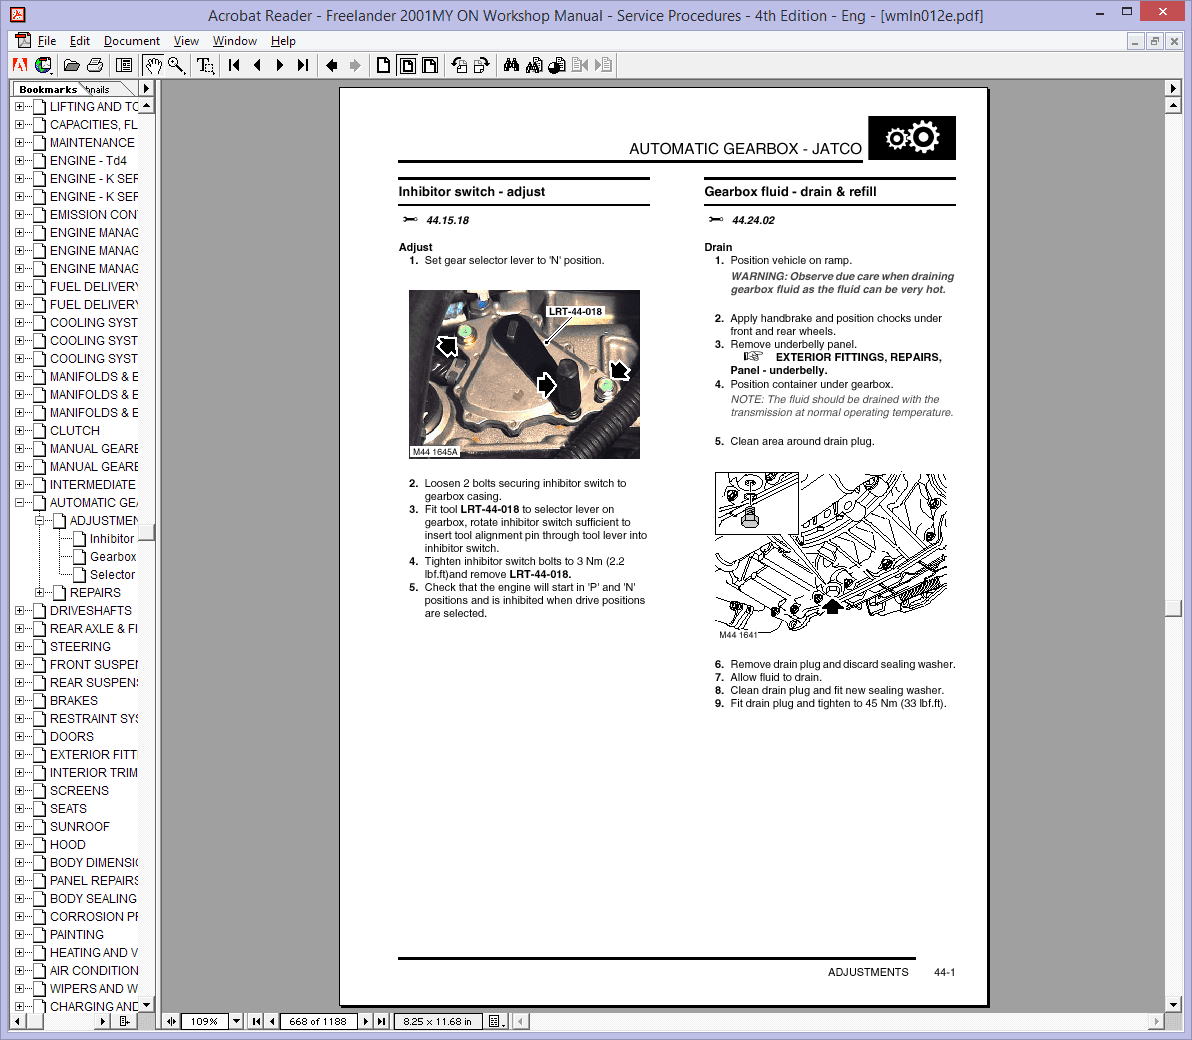Image resolution: width=1192 pixels, height=1040 pixels.
Task: Open the Selector bookmark
Action: point(113,575)
